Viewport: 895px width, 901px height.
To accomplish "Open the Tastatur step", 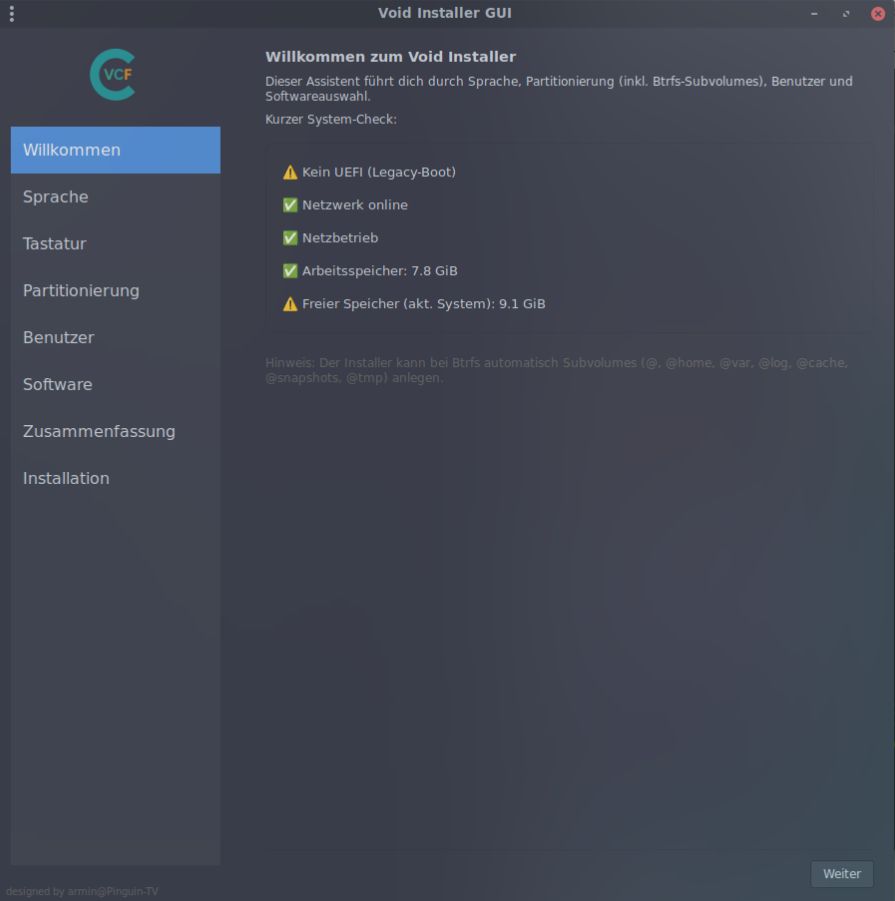I will 115,244.
